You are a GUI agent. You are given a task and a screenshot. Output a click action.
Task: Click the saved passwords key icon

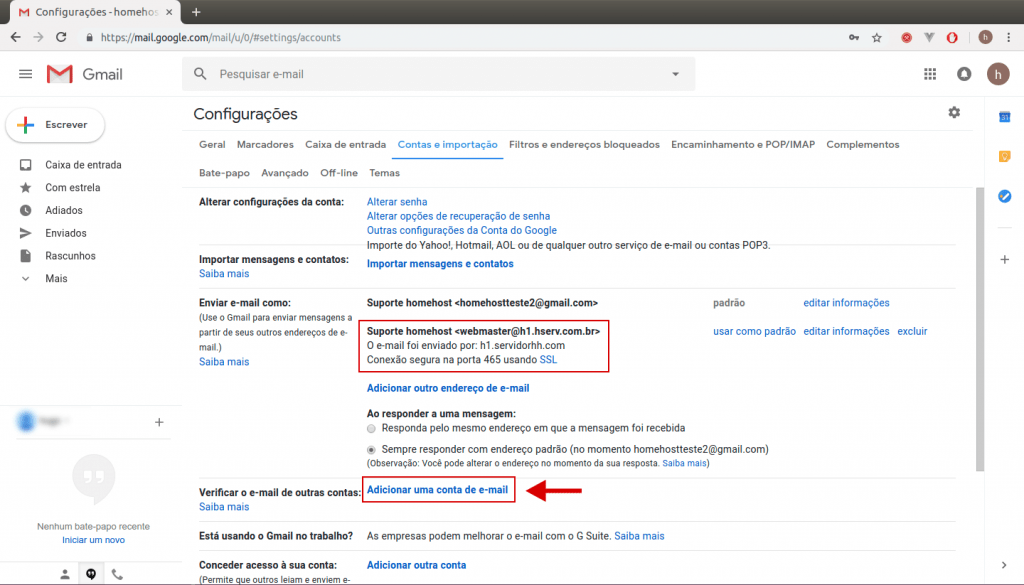coord(854,37)
